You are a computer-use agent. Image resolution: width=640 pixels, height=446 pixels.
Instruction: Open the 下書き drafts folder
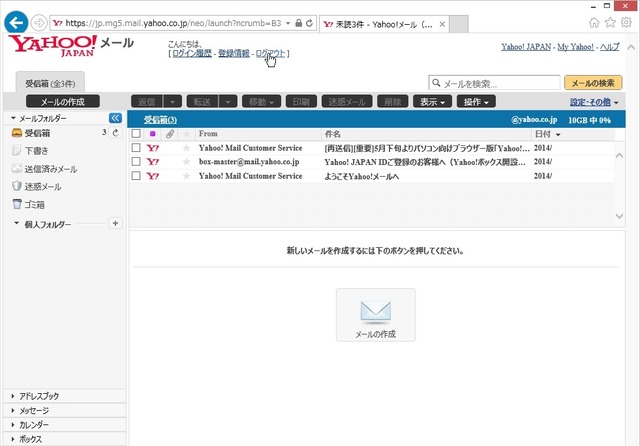(x=36, y=151)
